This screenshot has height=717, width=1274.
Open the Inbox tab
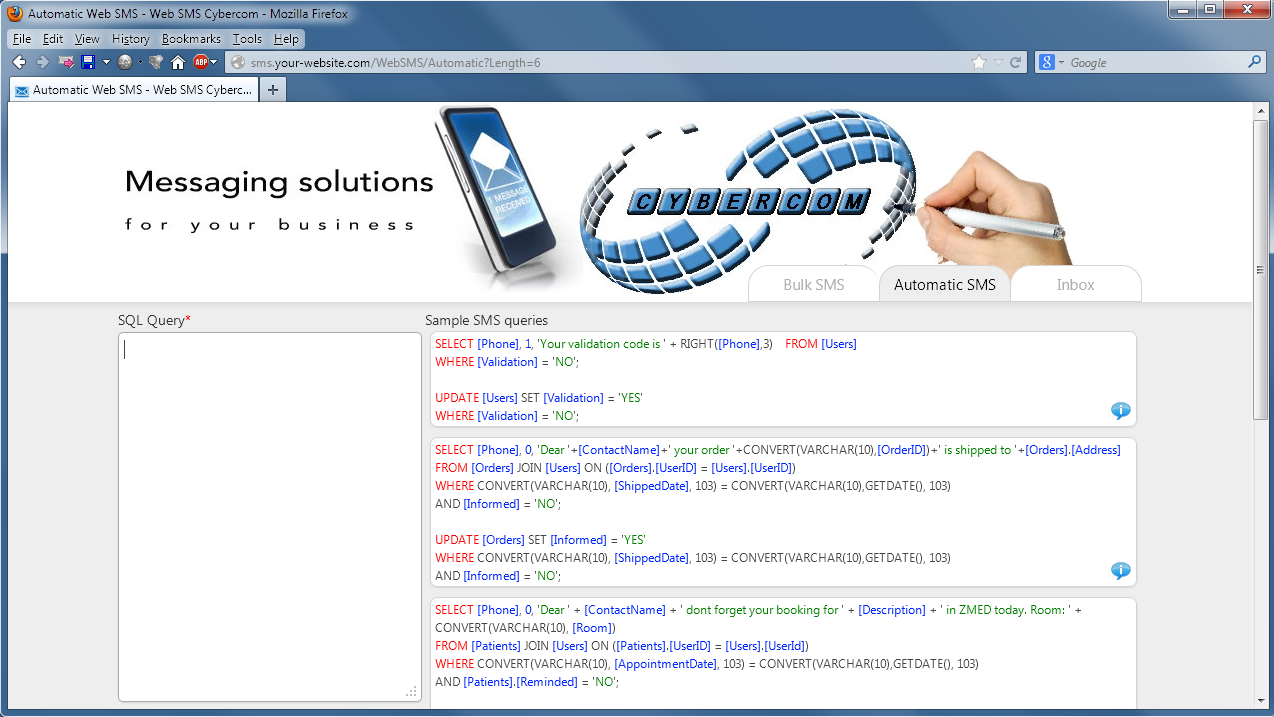[x=1076, y=284]
